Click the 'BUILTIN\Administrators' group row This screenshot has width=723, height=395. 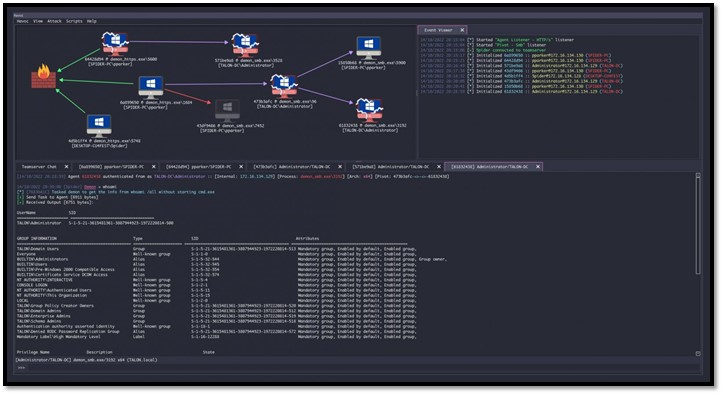231,259
